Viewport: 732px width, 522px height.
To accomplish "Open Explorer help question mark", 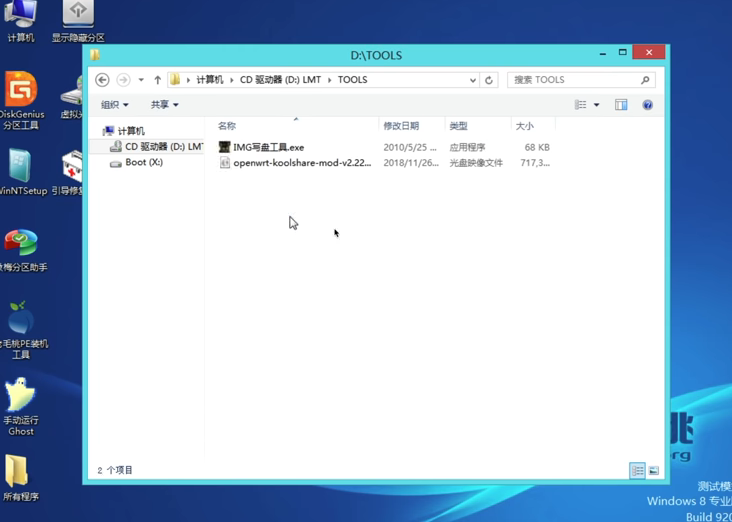I will pyautogui.click(x=647, y=105).
